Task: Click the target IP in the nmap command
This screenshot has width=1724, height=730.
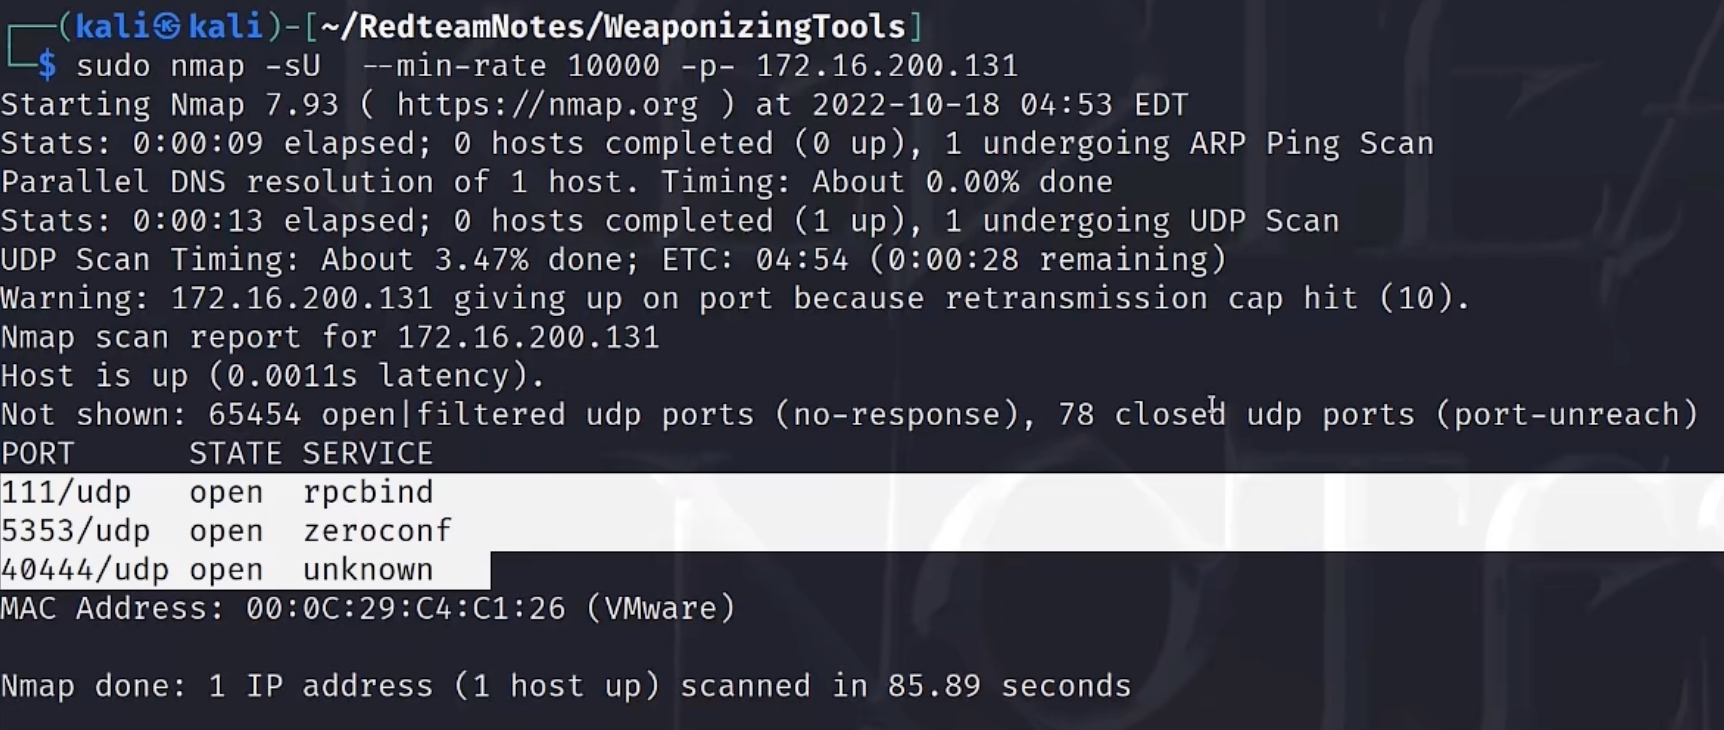Action: pyautogui.click(x=886, y=66)
